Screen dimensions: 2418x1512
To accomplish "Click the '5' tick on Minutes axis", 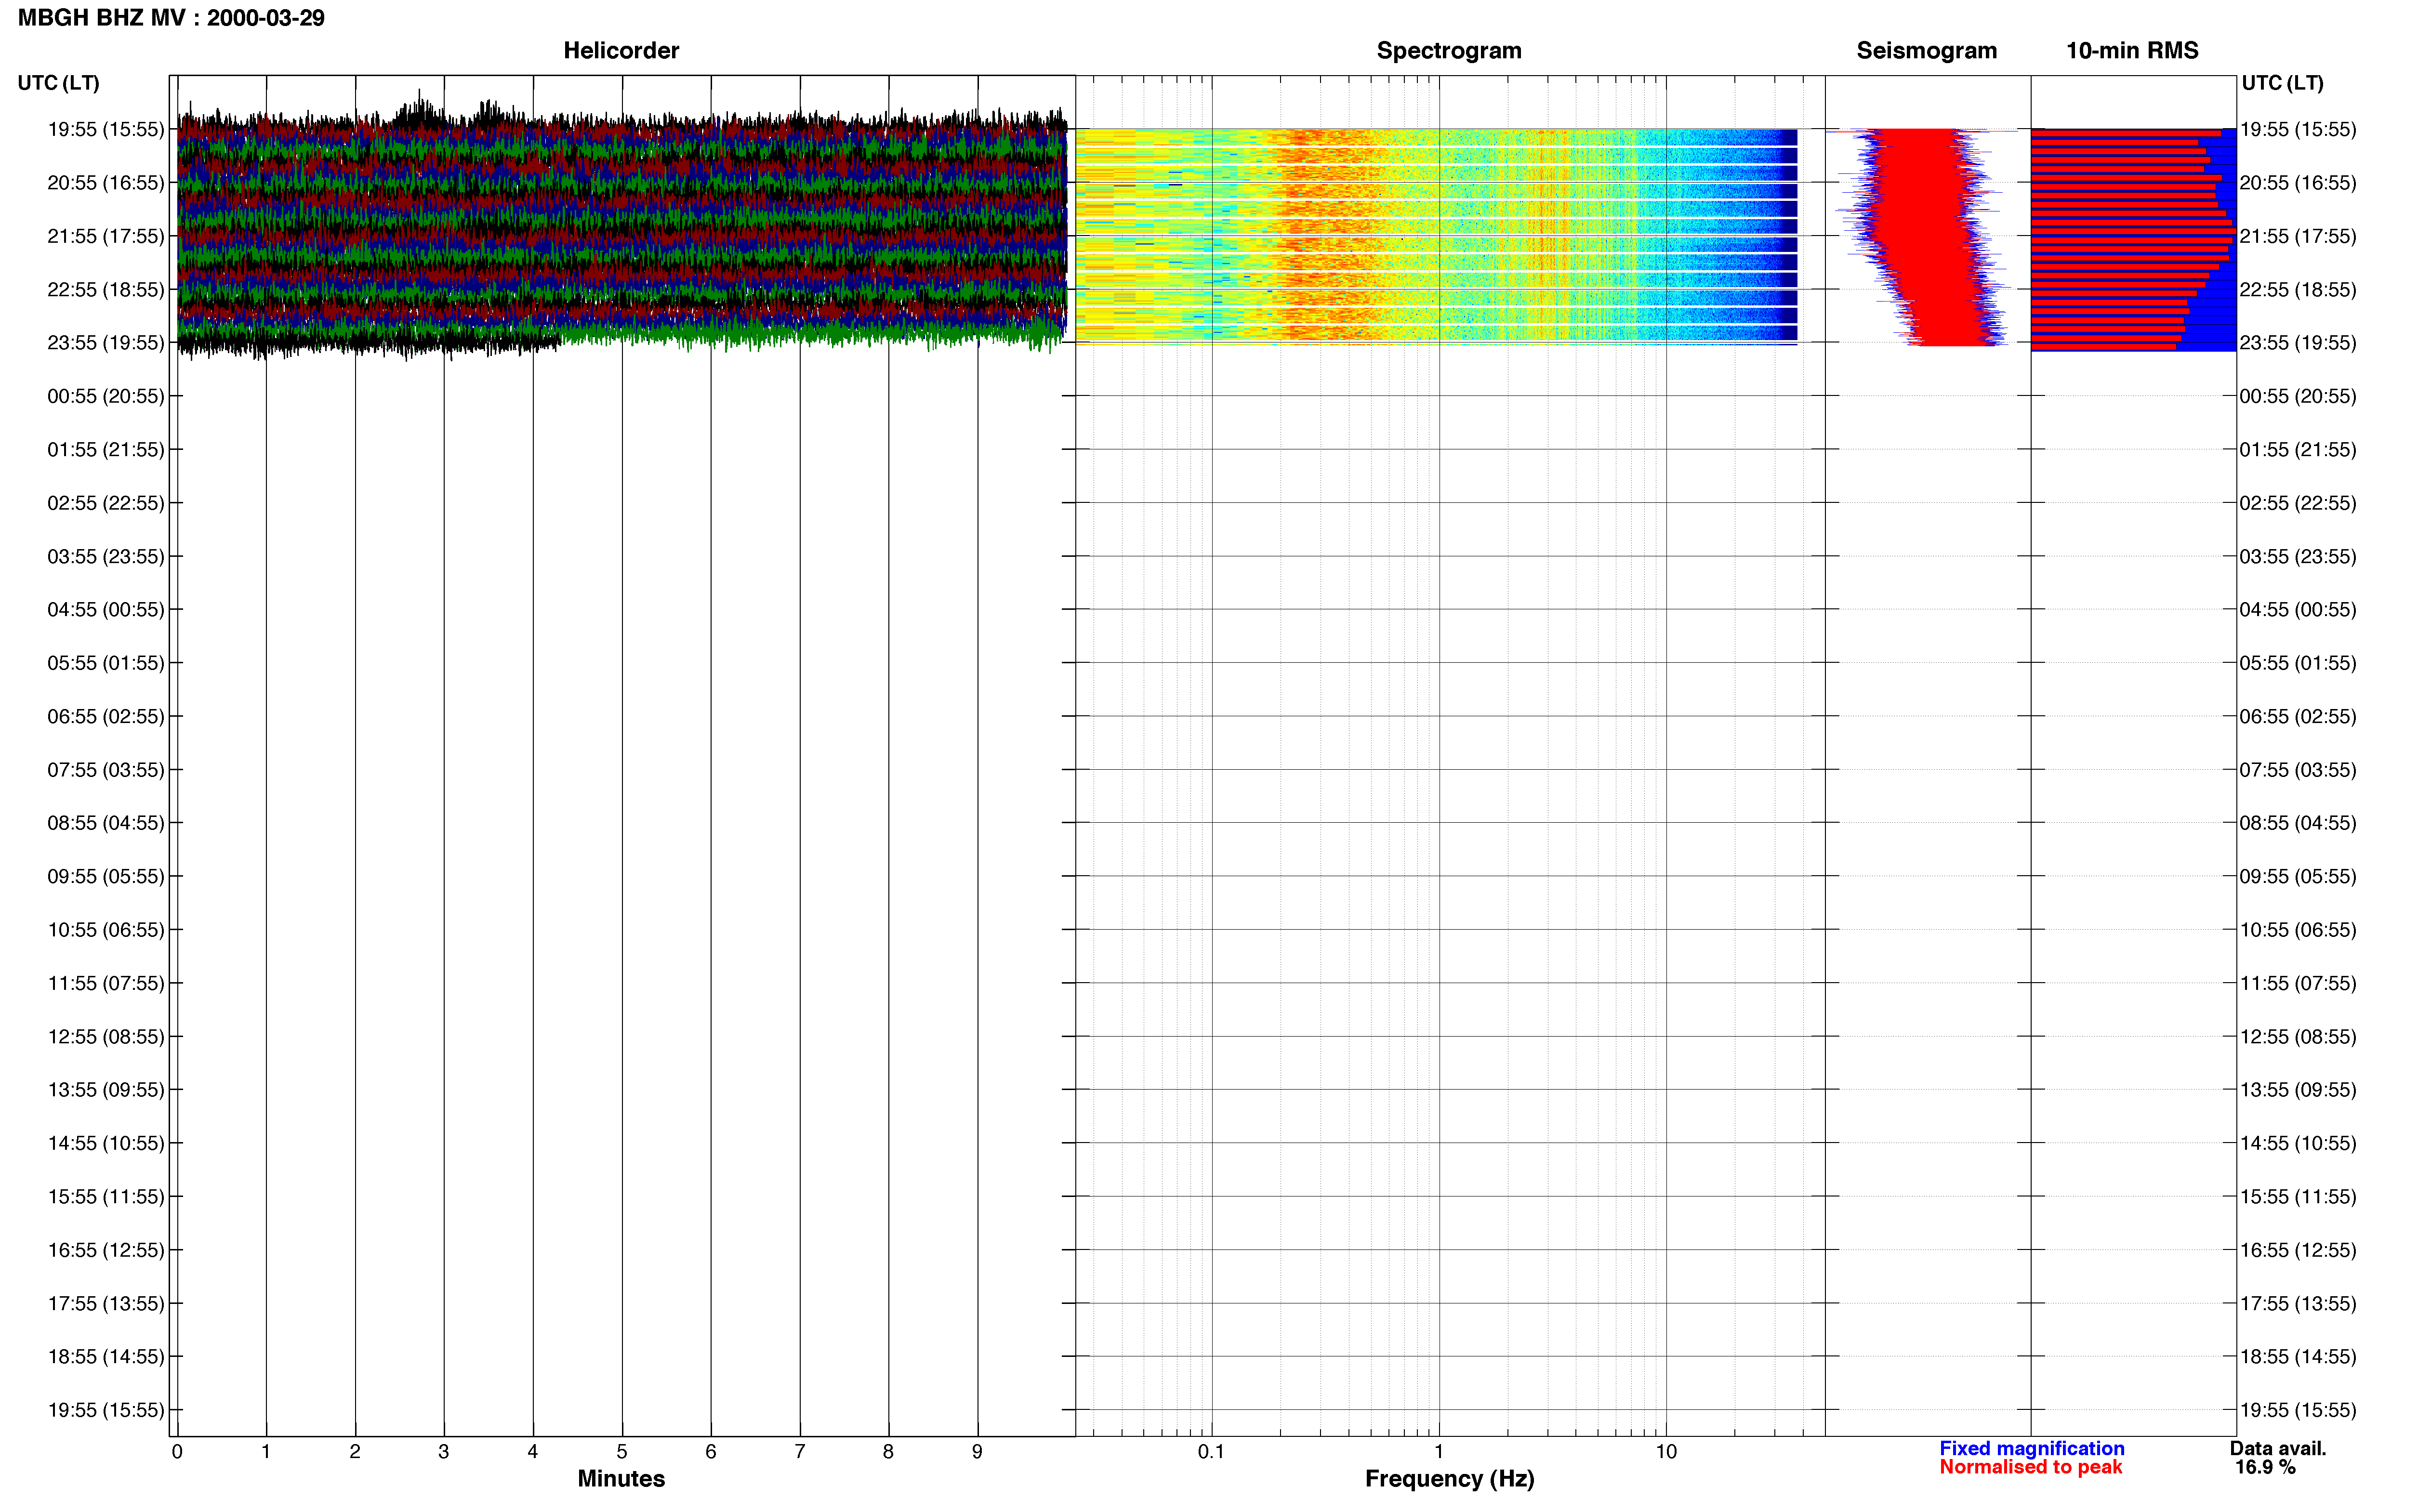I will tap(622, 1452).
